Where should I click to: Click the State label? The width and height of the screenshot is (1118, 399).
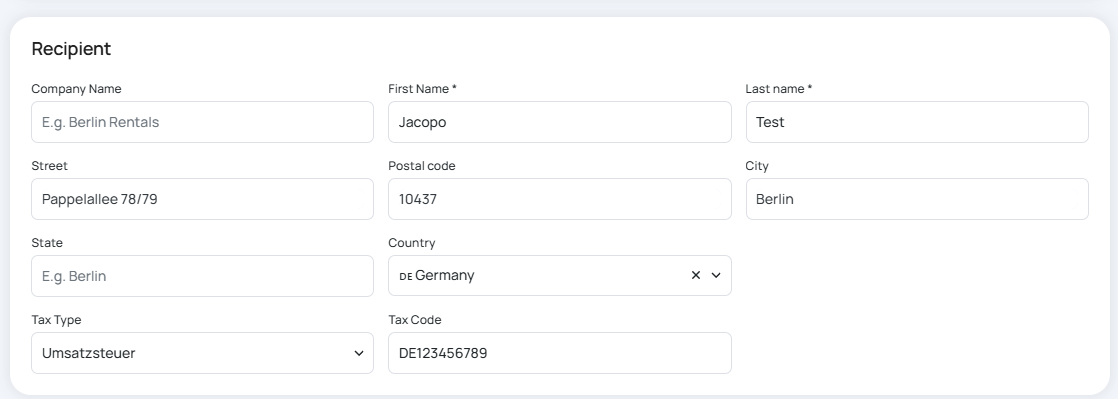pos(47,243)
